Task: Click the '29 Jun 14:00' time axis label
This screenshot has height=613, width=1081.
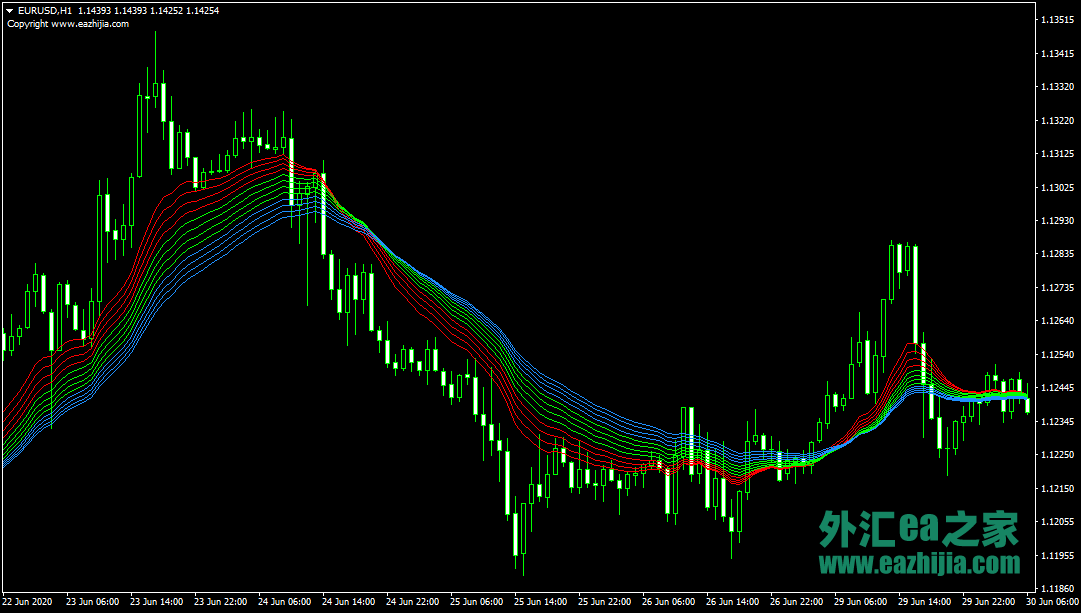Action: tap(925, 602)
